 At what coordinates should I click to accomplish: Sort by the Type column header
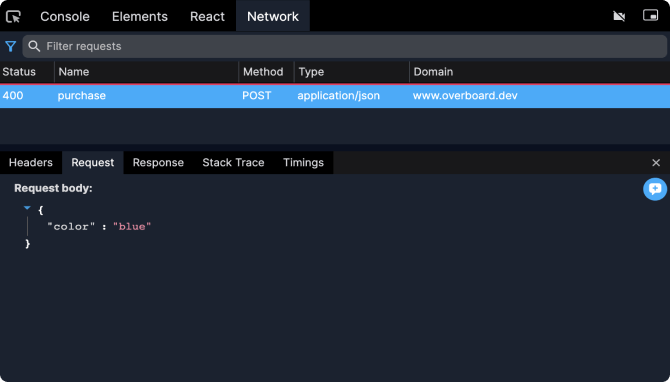click(352, 72)
